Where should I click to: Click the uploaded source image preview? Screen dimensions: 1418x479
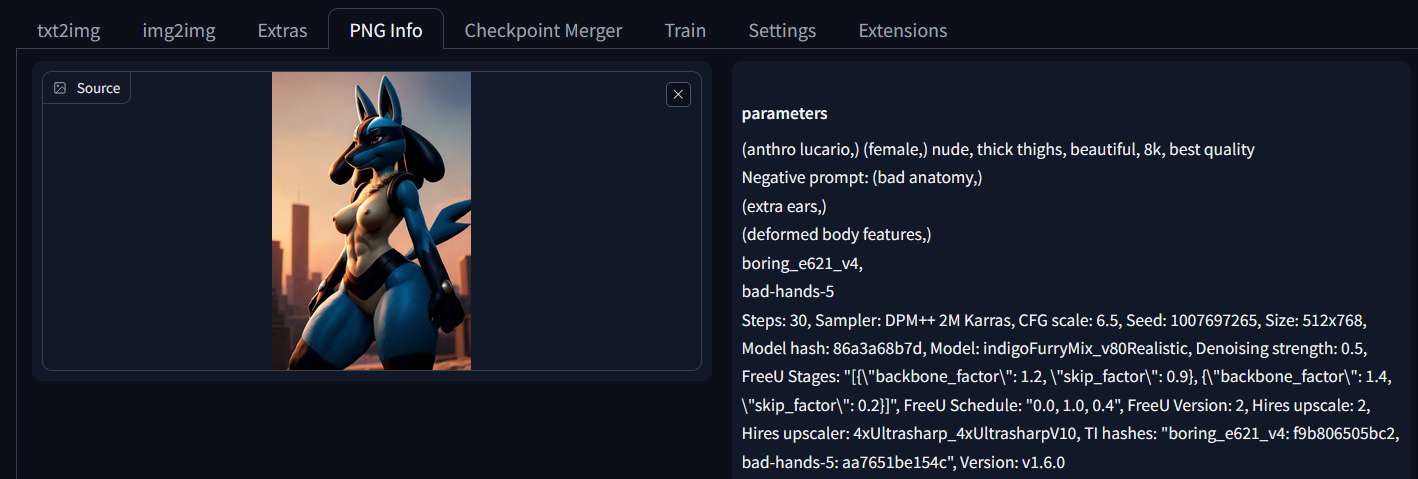(371, 221)
